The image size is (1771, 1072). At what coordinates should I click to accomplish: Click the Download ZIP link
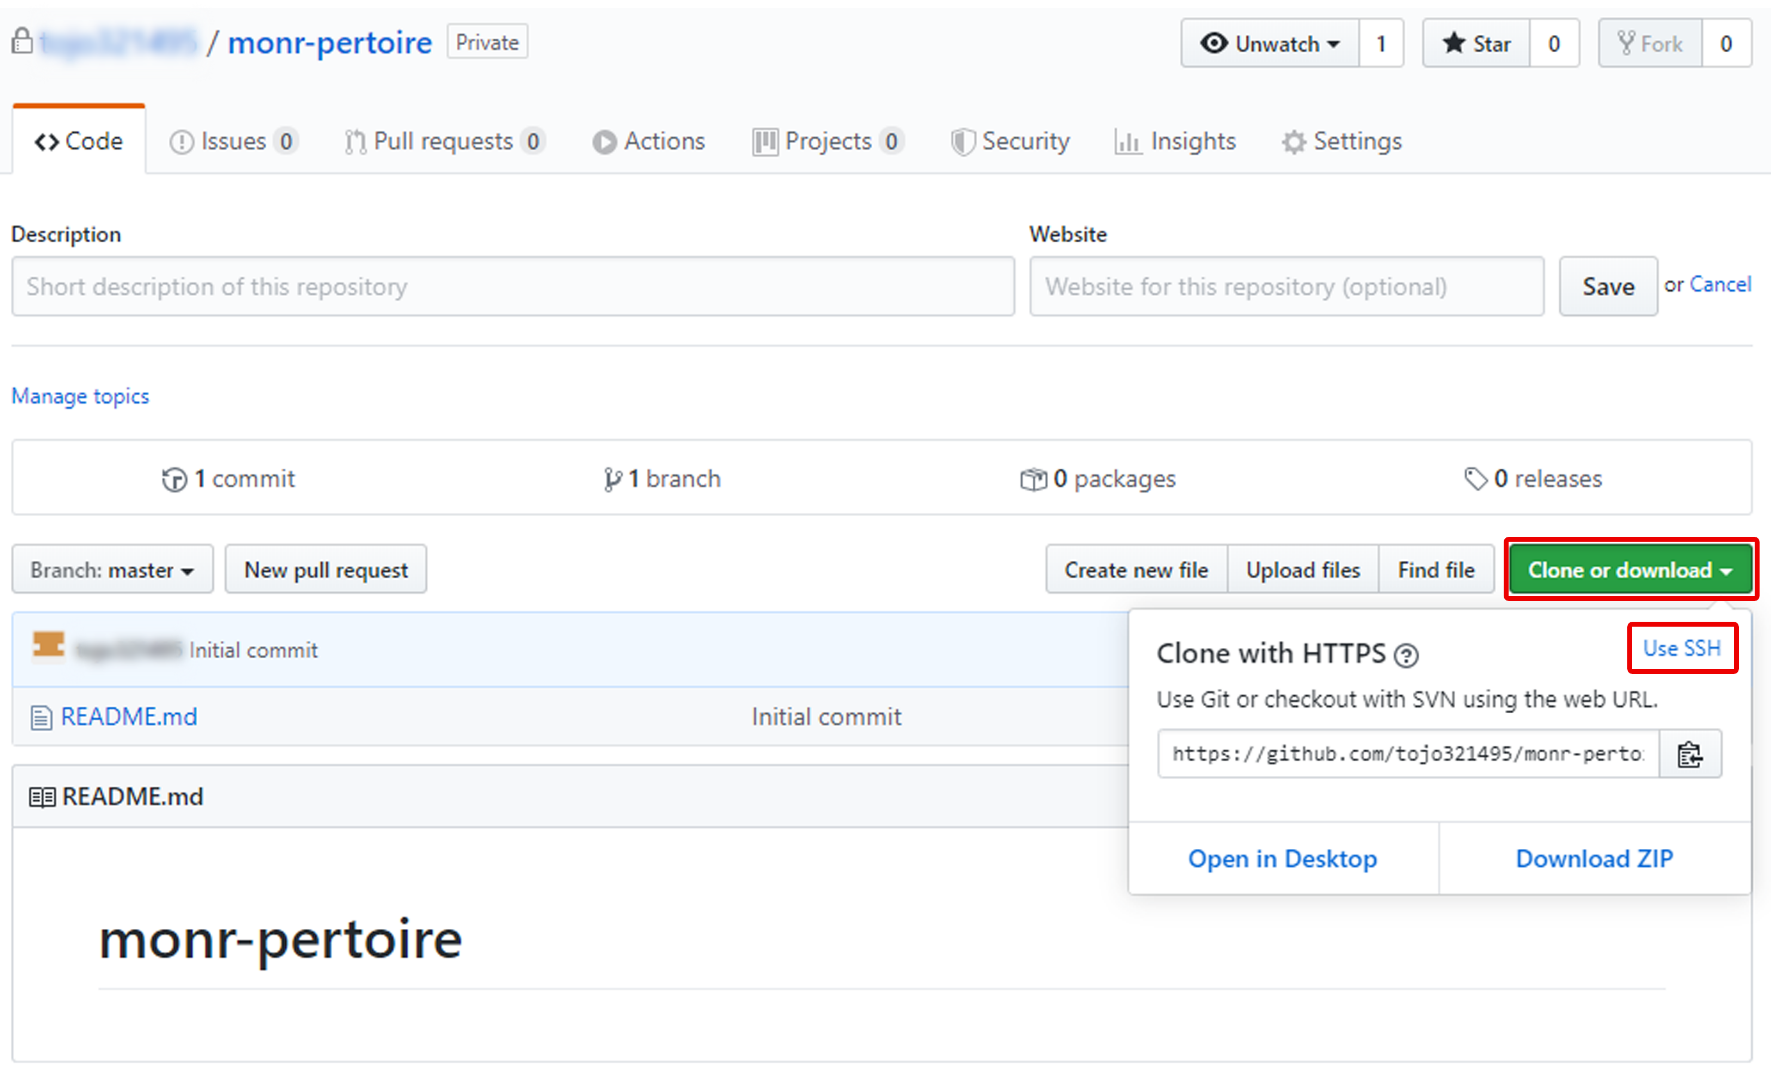coord(1594,859)
